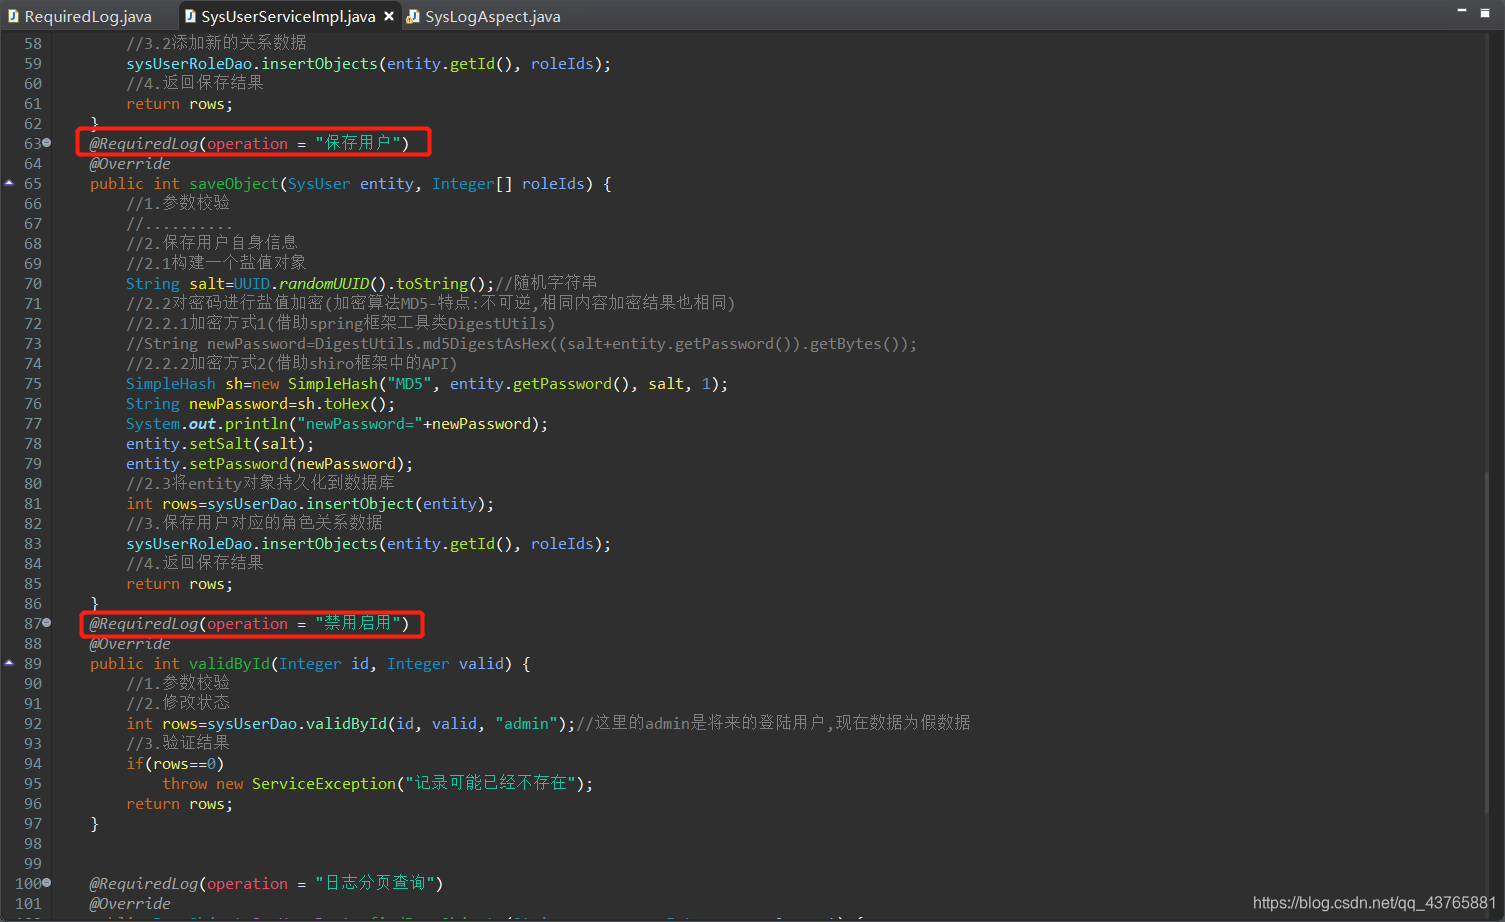This screenshot has width=1505, height=922.
Task: Click "return rows;" on line 96
Action: tap(179, 804)
